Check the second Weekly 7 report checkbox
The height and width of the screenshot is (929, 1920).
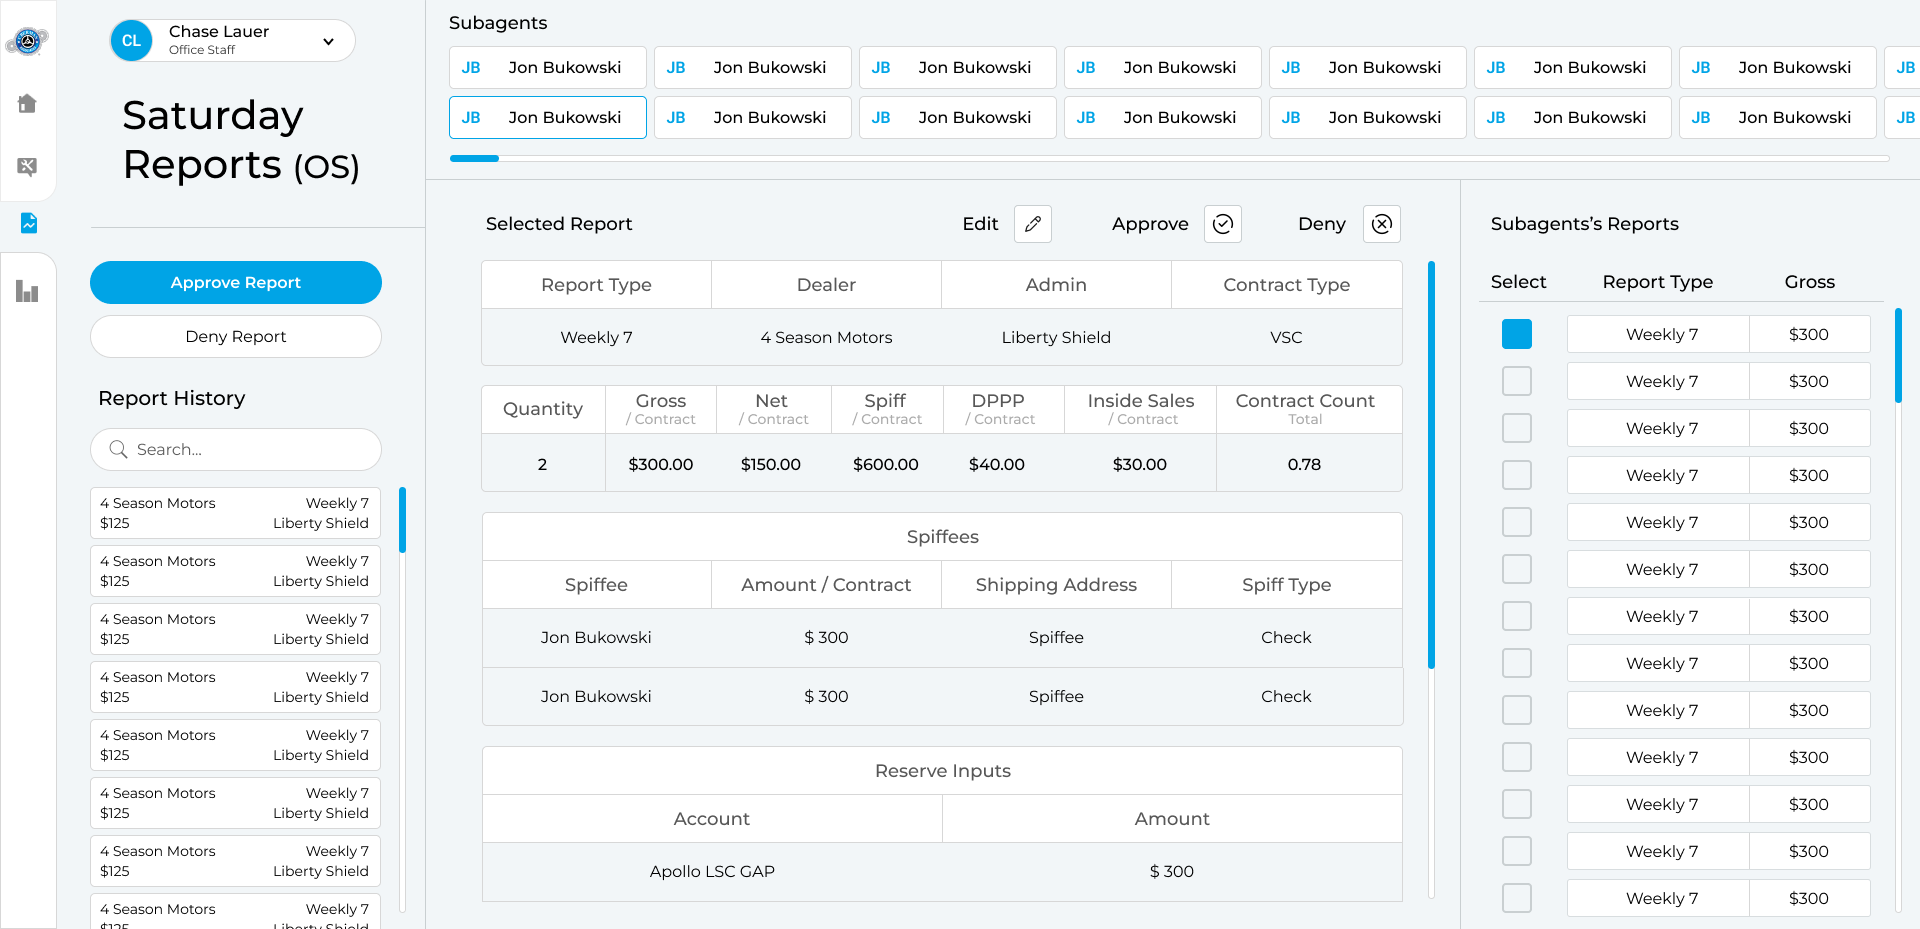pyautogui.click(x=1516, y=381)
